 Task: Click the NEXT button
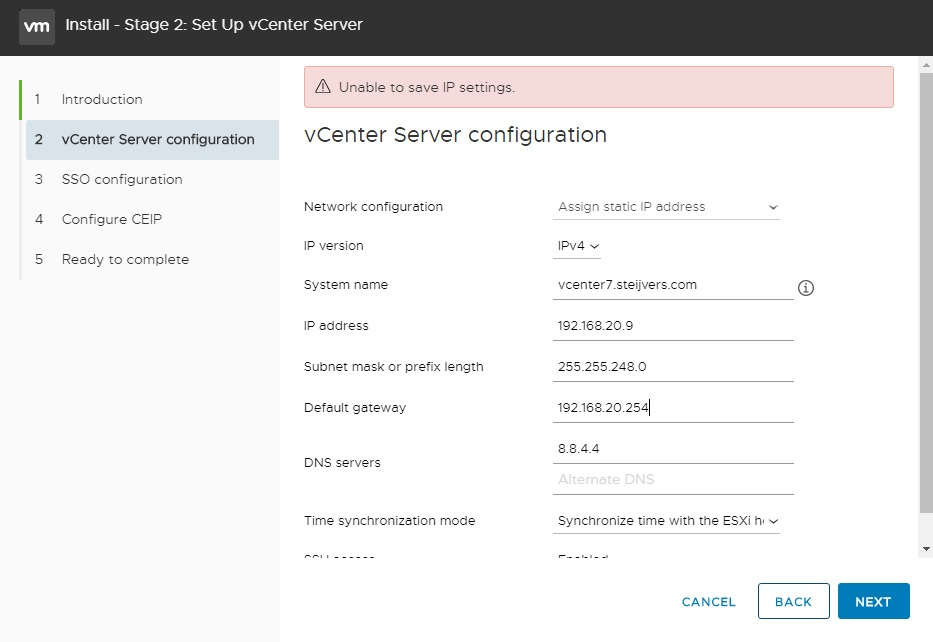(x=873, y=601)
